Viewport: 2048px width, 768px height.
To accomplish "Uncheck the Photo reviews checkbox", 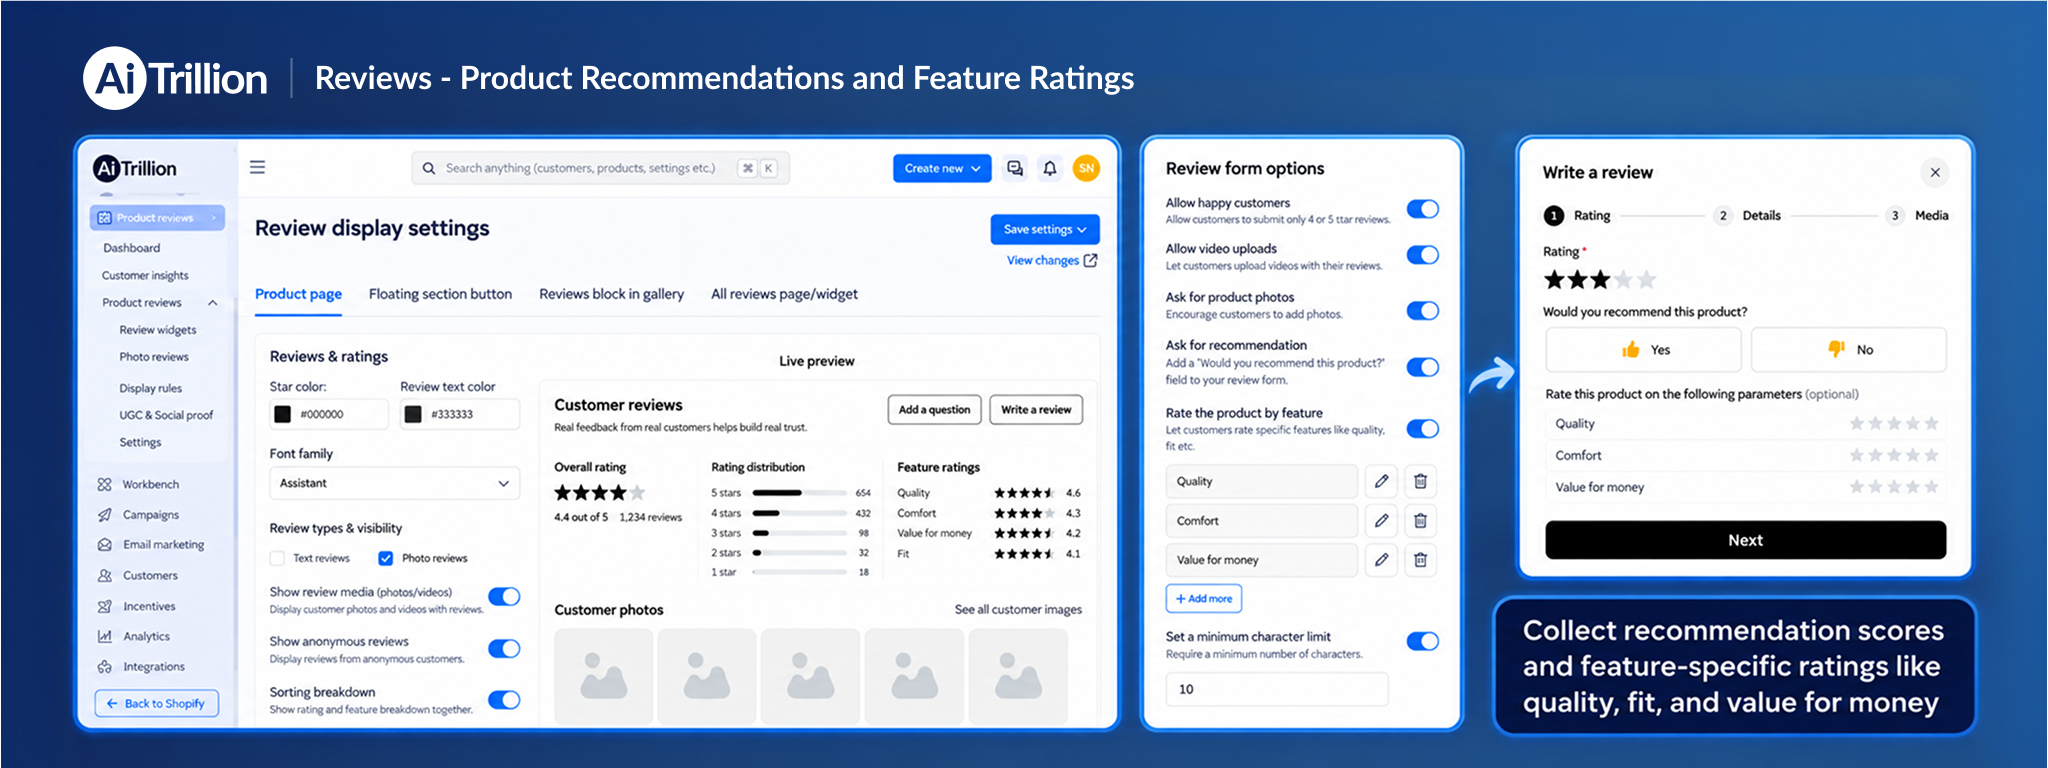I will (x=385, y=558).
